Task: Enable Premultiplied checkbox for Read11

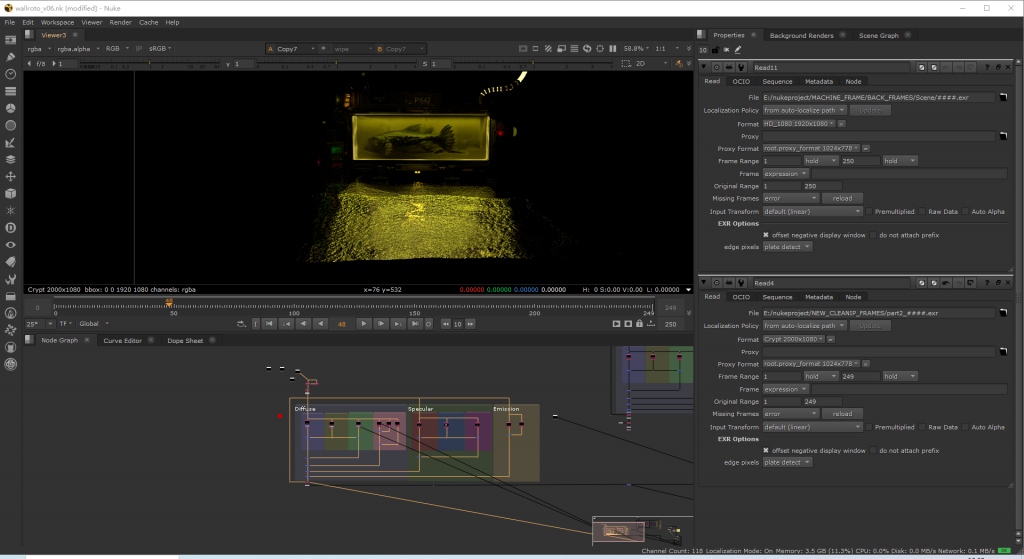Action: pos(869,212)
